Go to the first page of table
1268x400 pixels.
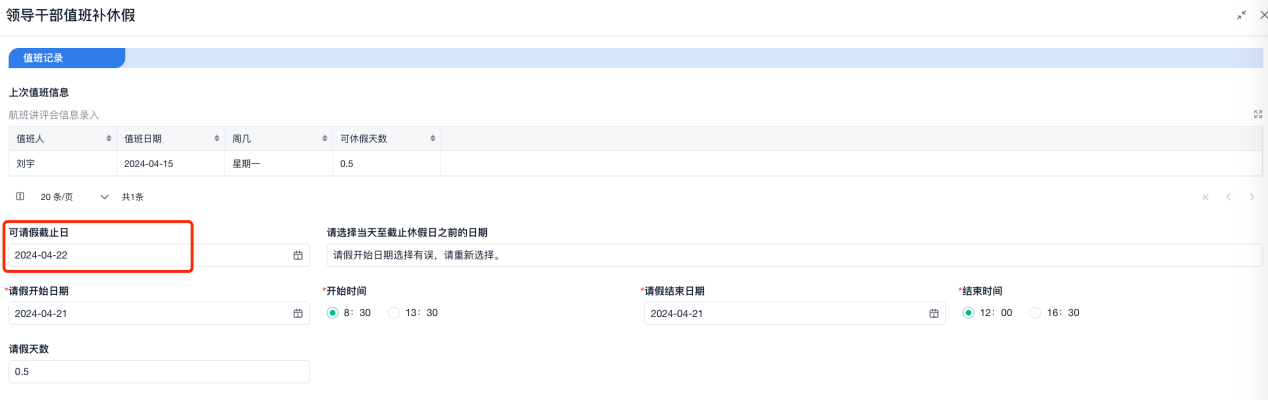[x=1206, y=197]
